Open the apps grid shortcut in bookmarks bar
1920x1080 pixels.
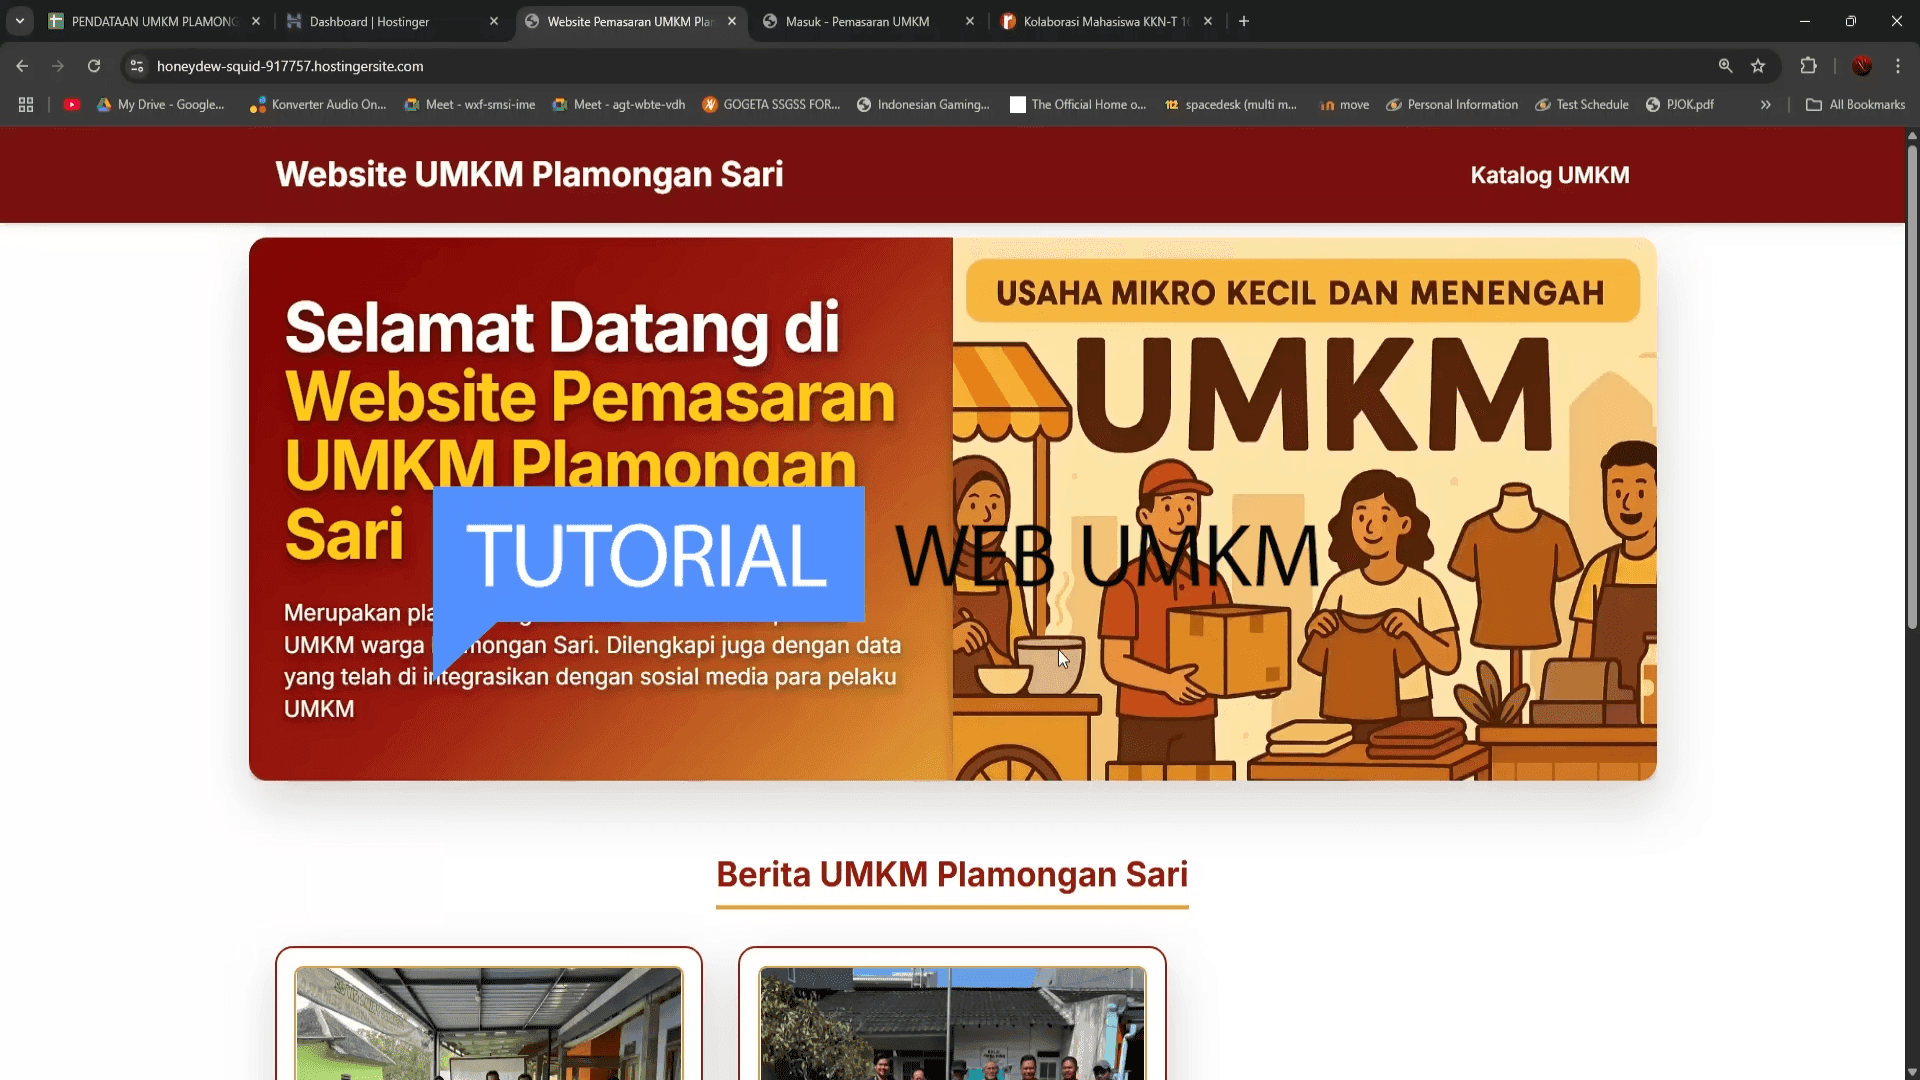(26, 104)
